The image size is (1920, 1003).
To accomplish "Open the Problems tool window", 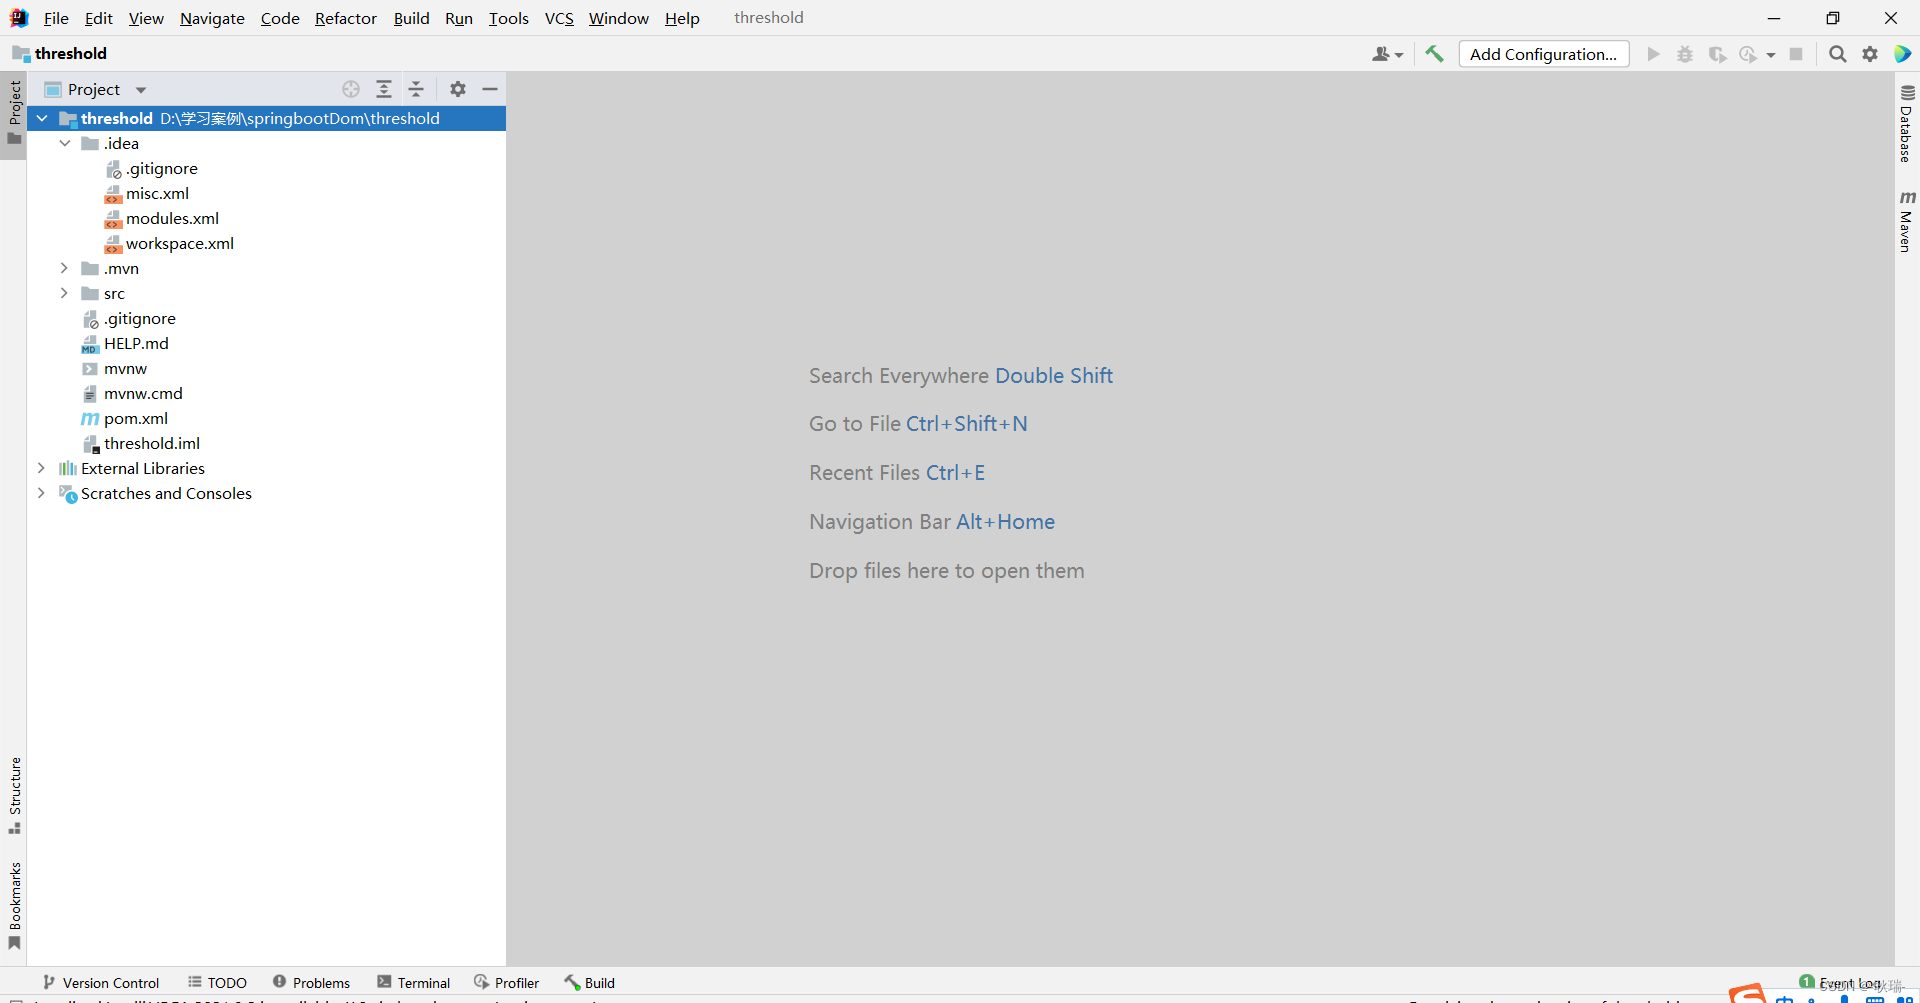I will [x=311, y=983].
